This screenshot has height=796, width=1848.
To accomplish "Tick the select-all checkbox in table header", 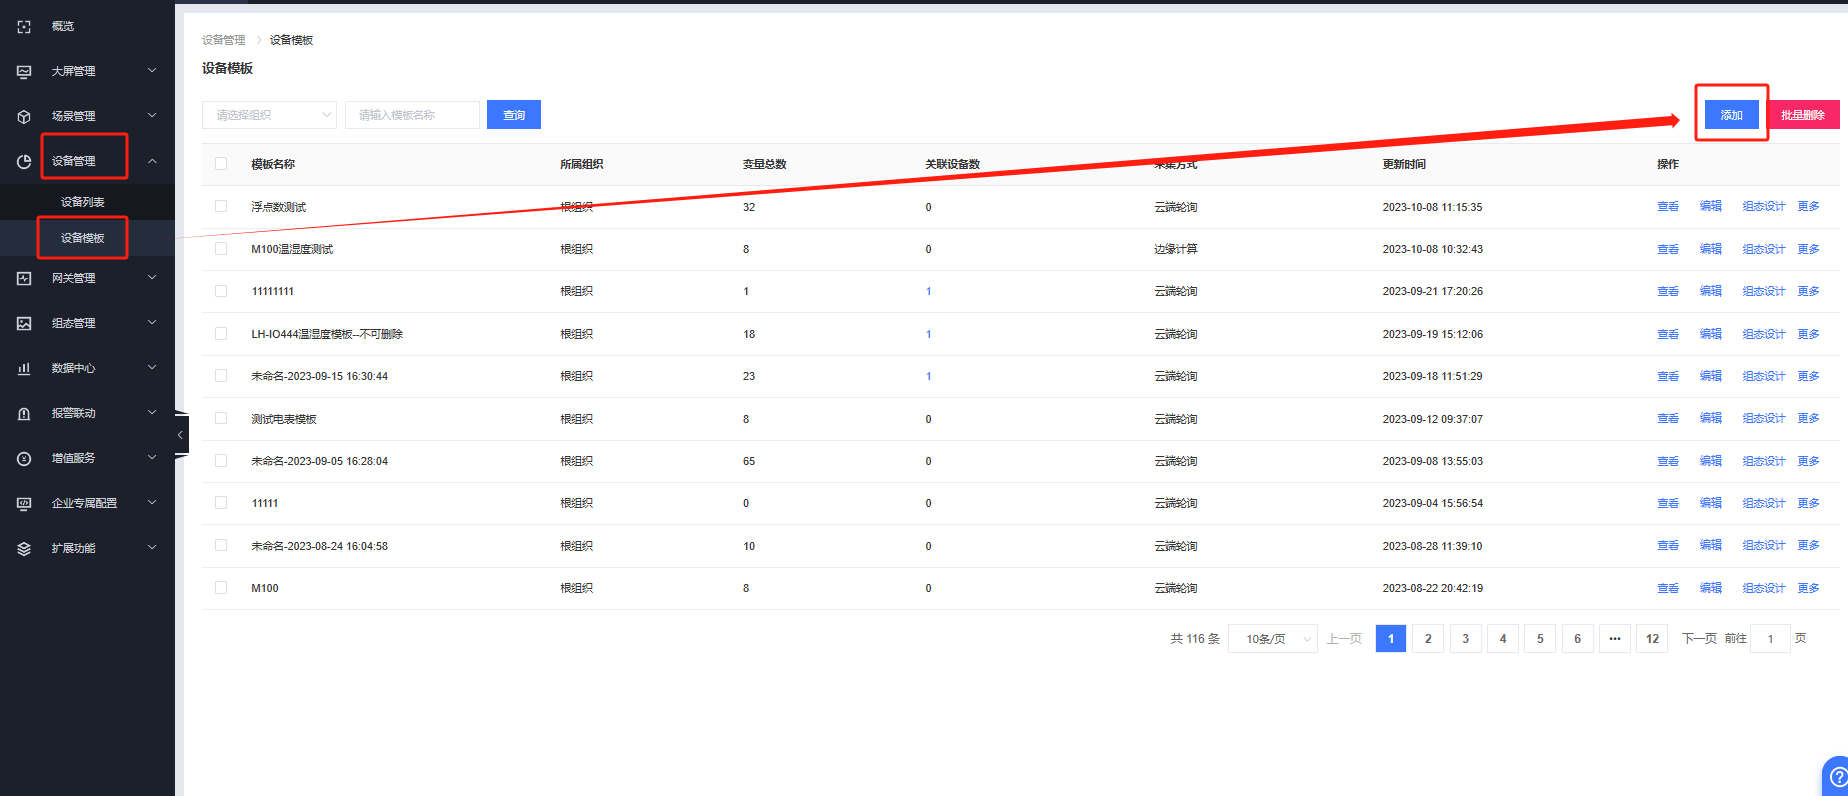I will click(221, 164).
